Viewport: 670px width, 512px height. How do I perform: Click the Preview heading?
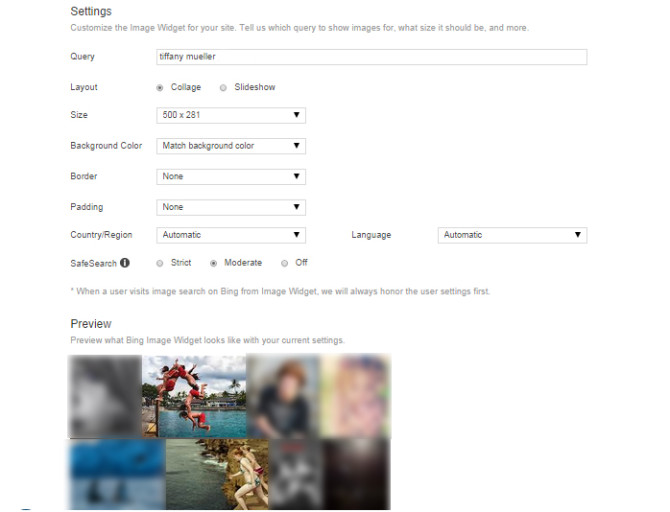coord(91,324)
